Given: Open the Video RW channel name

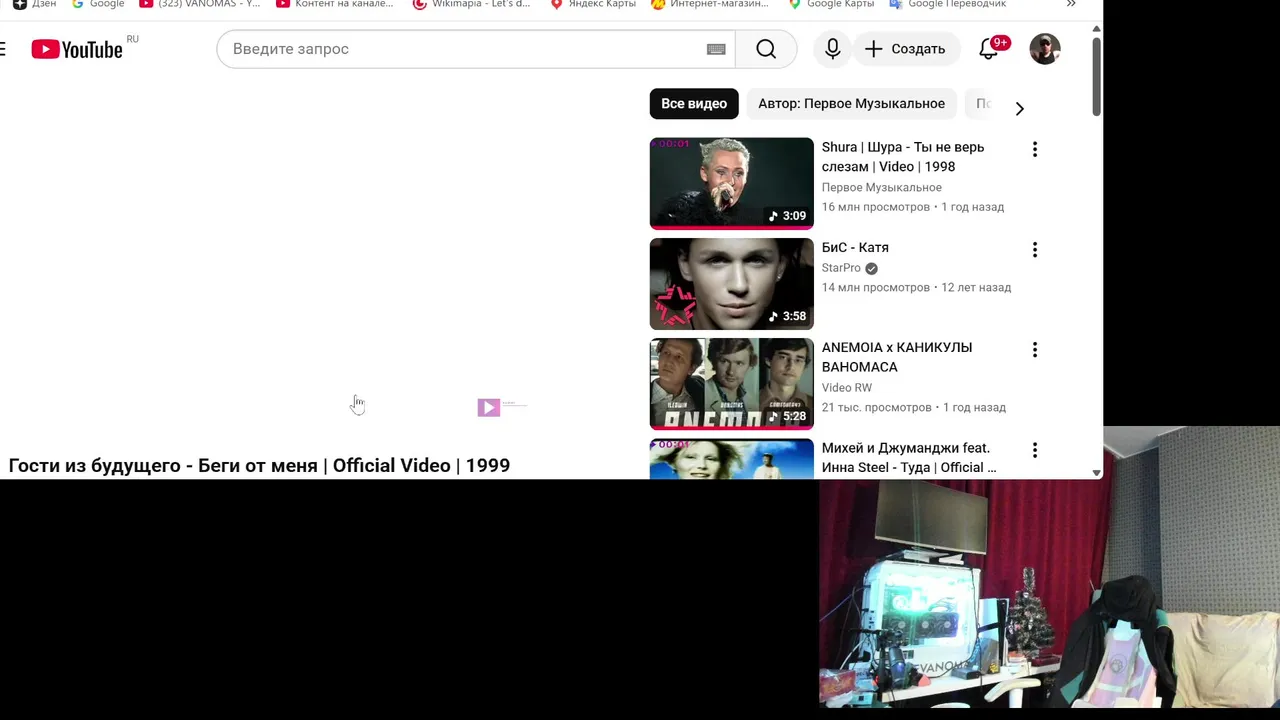Looking at the screenshot, I should pyautogui.click(x=847, y=388).
